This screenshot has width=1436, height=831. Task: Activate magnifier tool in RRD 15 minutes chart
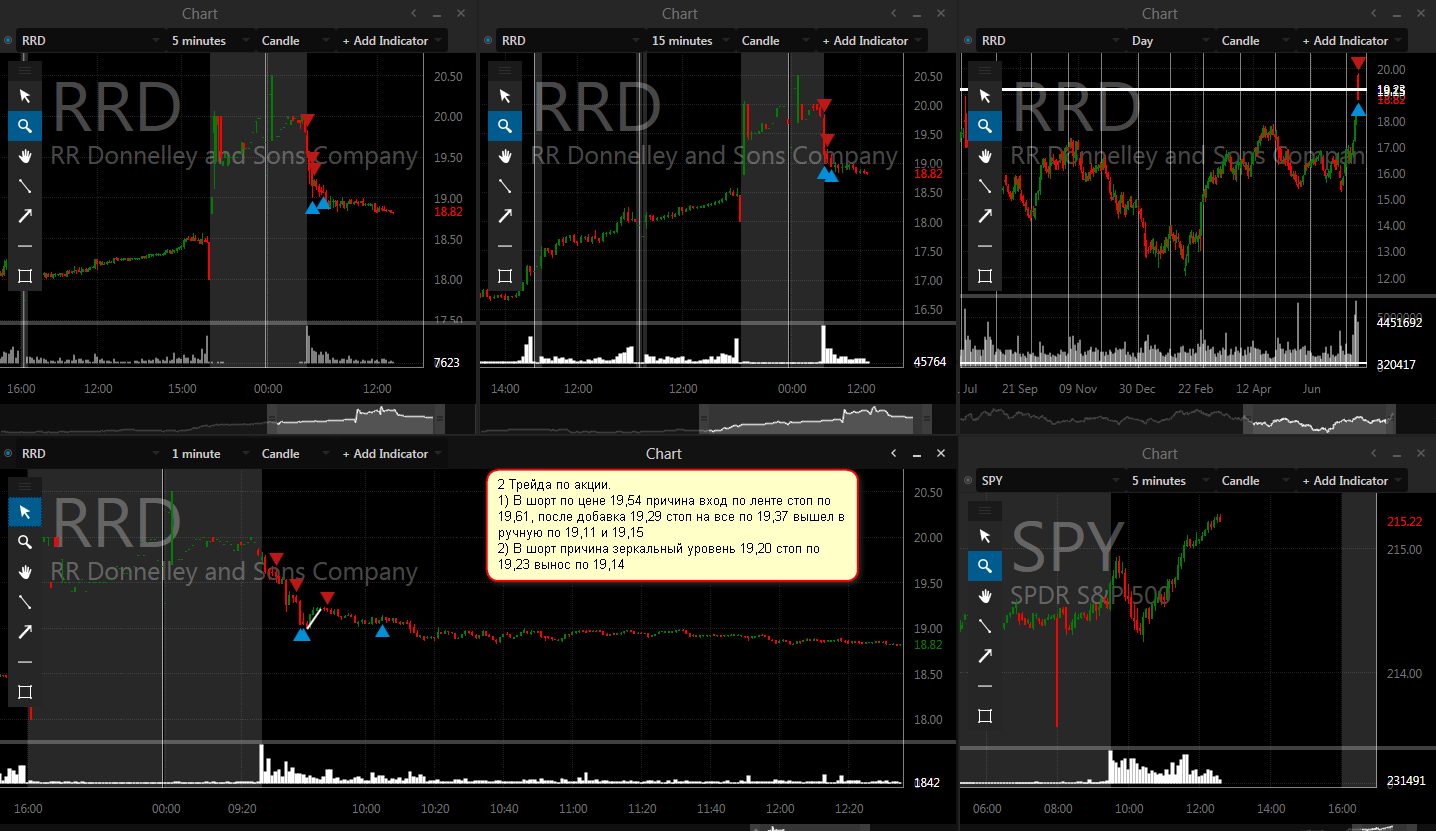(x=505, y=126)
